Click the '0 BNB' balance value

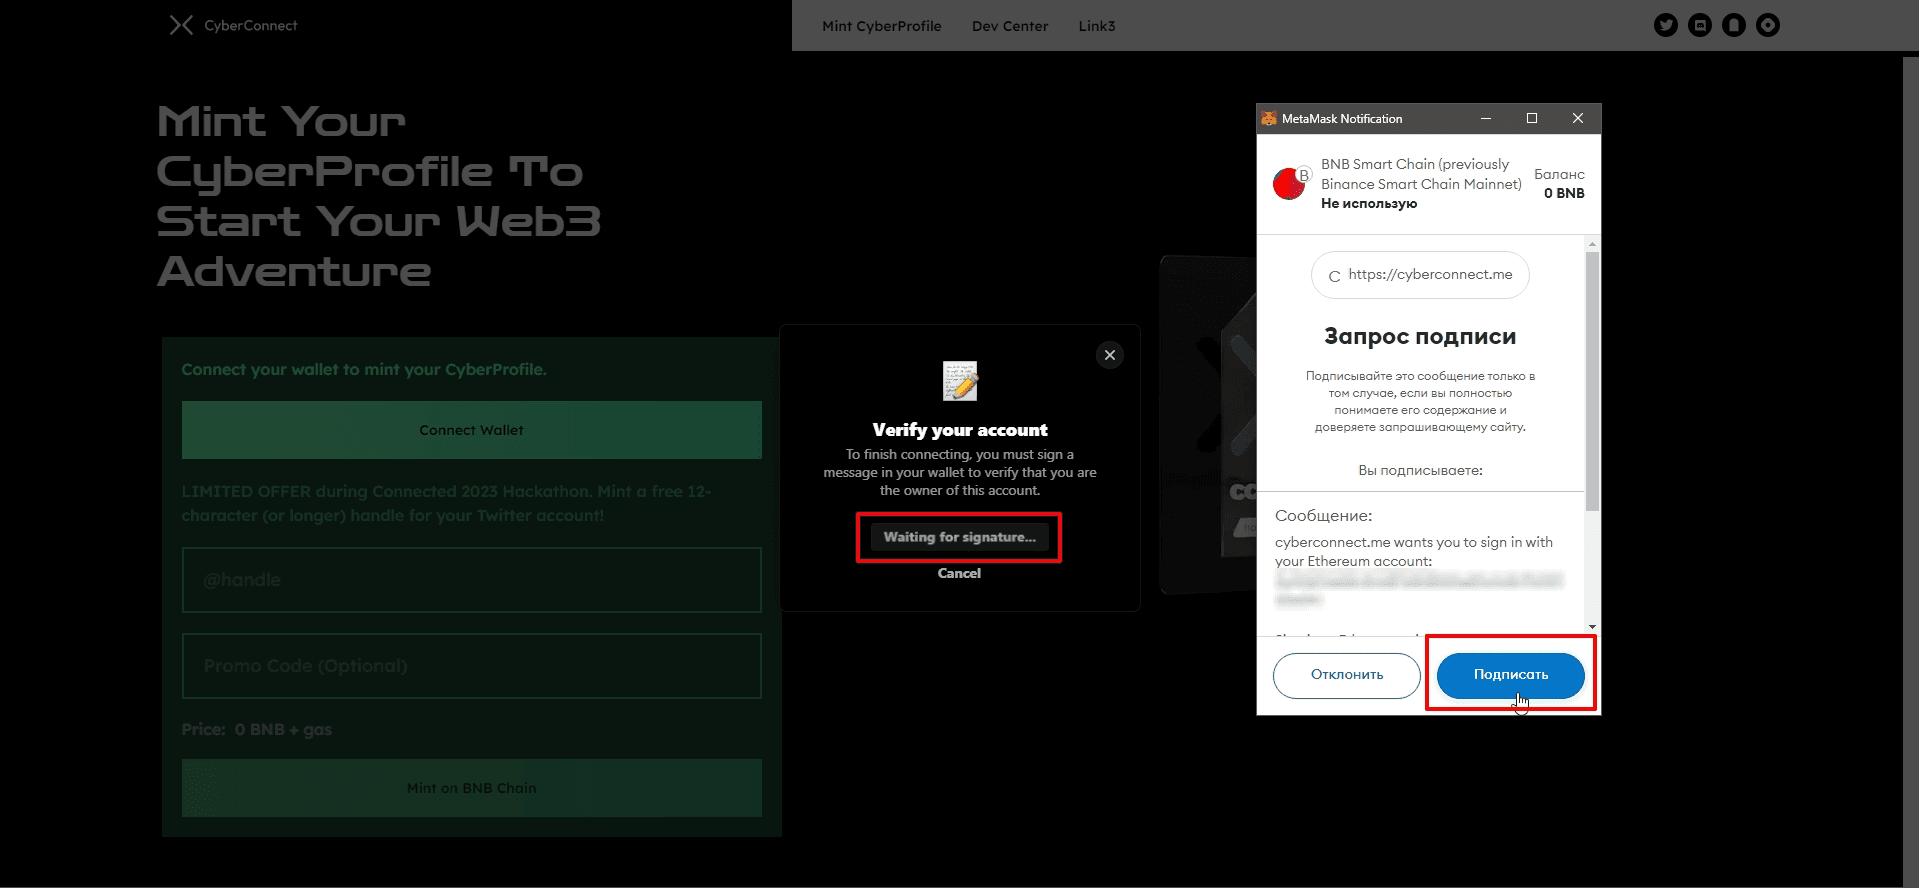pyautogui.click(x=1564, y=193)
